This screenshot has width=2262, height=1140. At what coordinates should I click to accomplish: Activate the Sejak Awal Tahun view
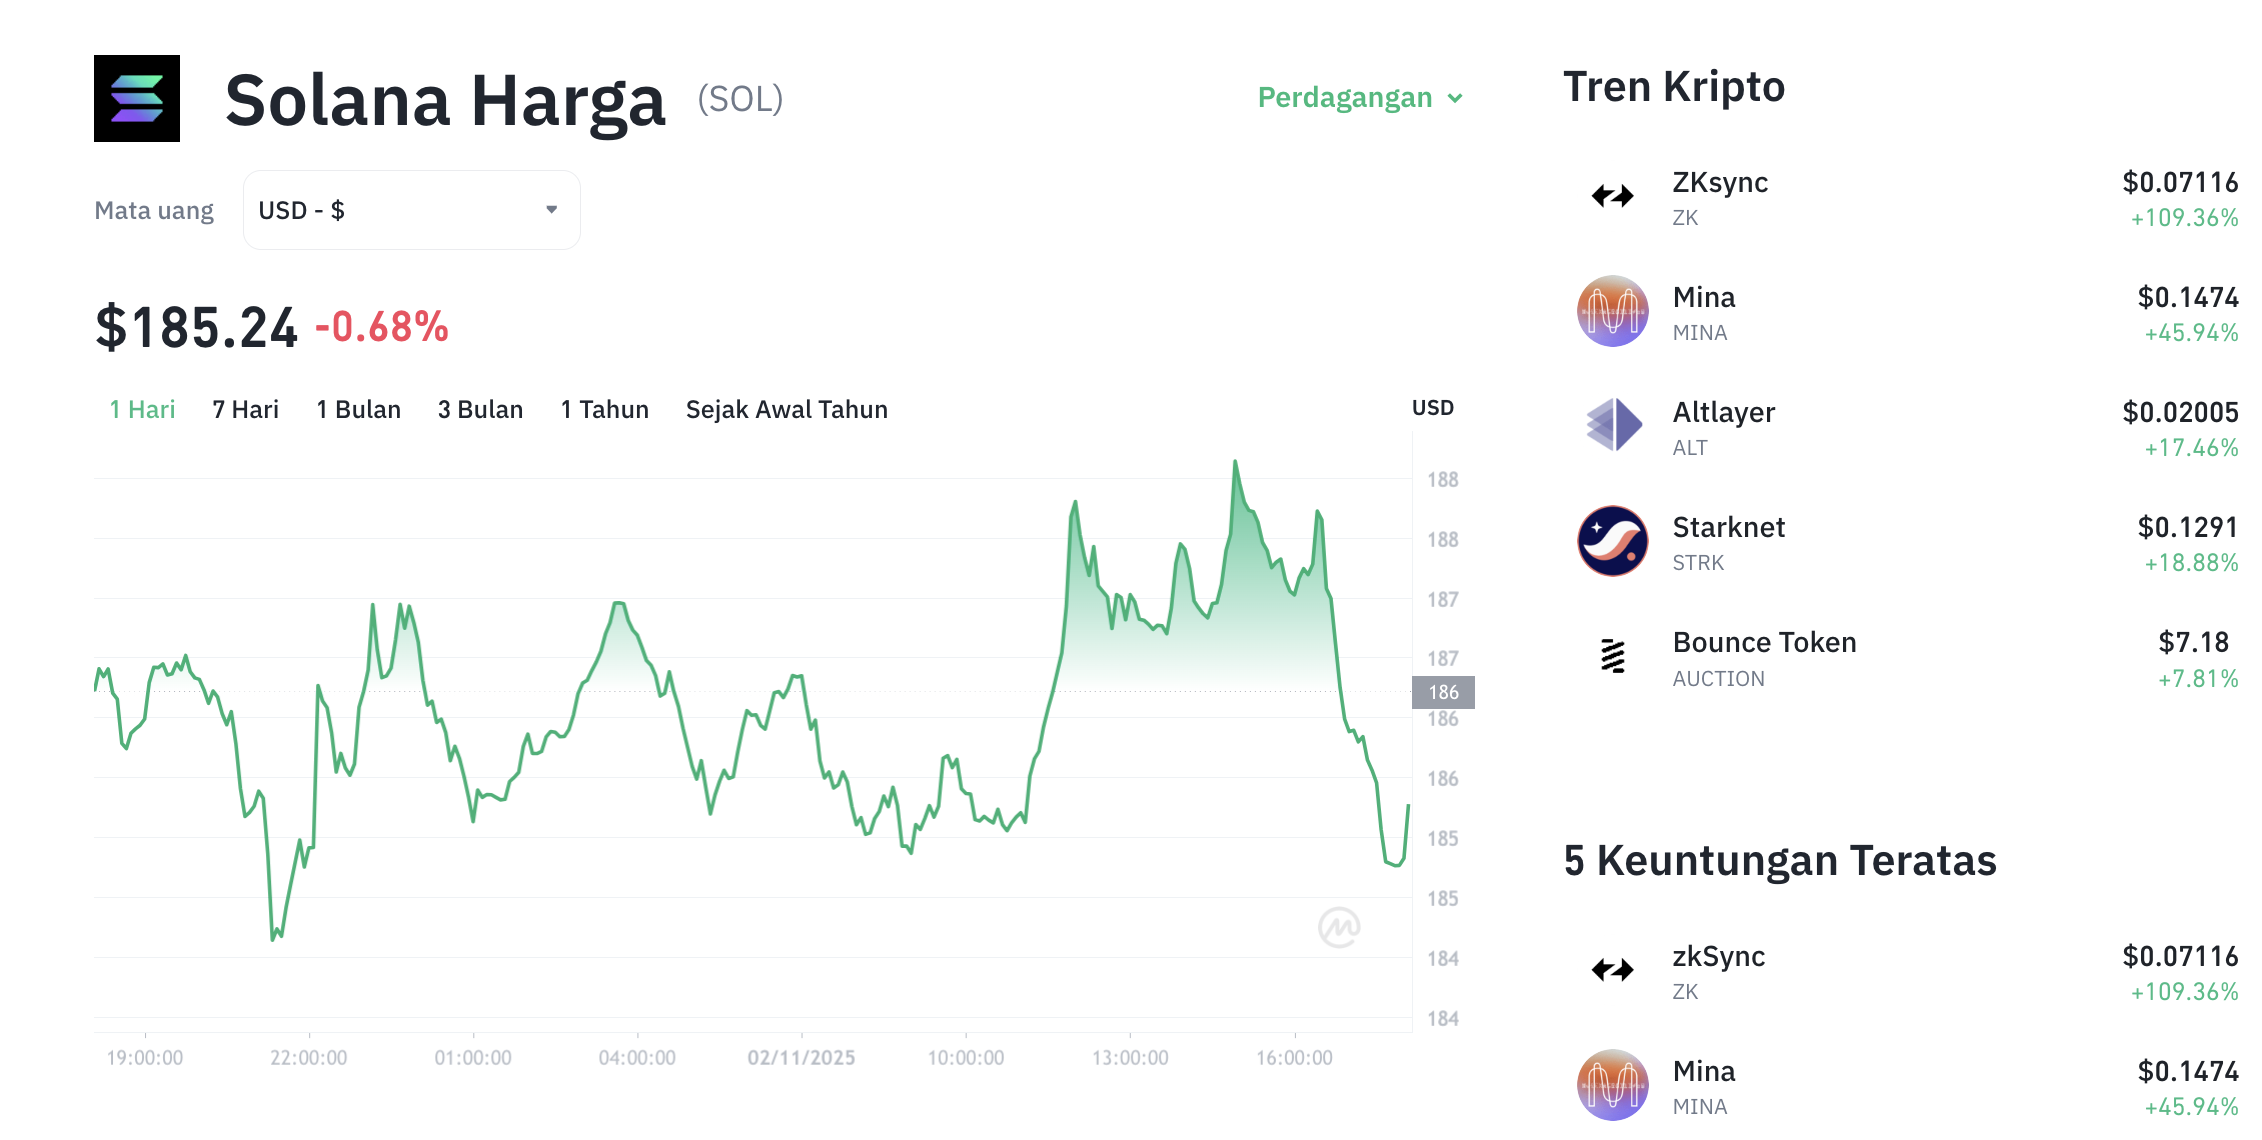pyautogui.click(x=786, y=408)
